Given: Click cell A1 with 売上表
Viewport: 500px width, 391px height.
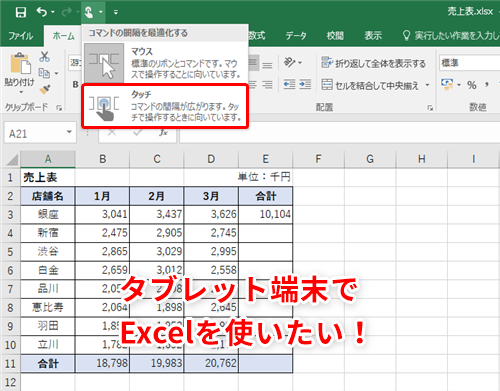Looking at the screenshot, I should (x=48, y=177).
